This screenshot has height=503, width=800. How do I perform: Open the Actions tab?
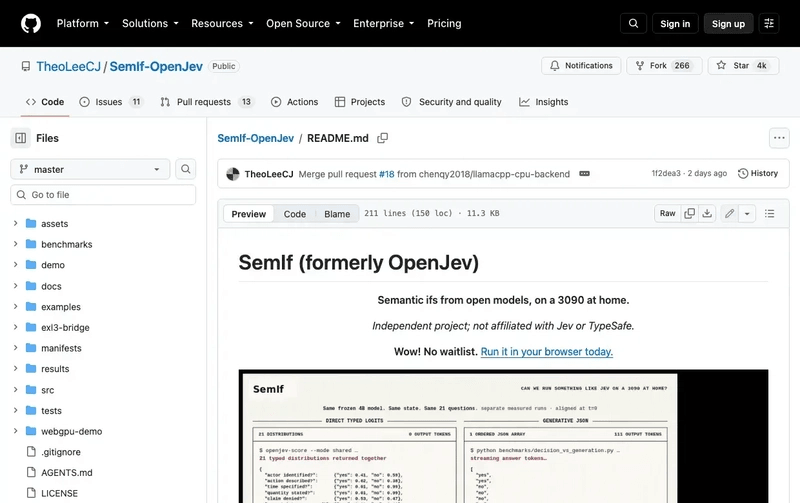294,102
